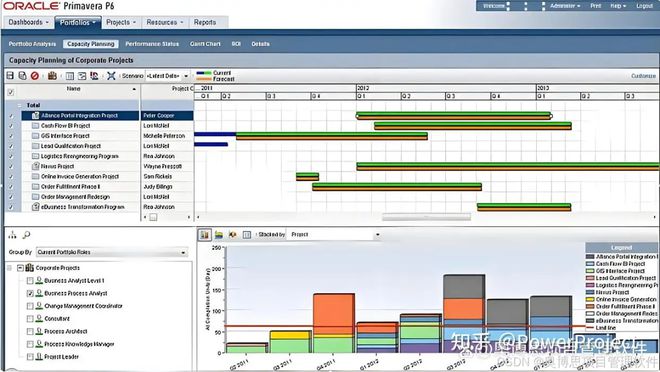
Task: Select the stacked bar chart view icon
Action: click(205, 235)
